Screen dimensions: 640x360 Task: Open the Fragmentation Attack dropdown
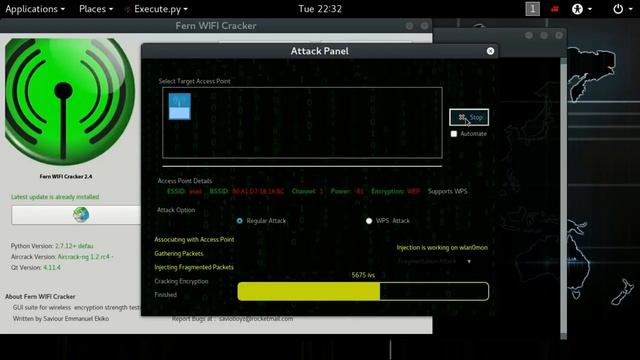[435, 261]
